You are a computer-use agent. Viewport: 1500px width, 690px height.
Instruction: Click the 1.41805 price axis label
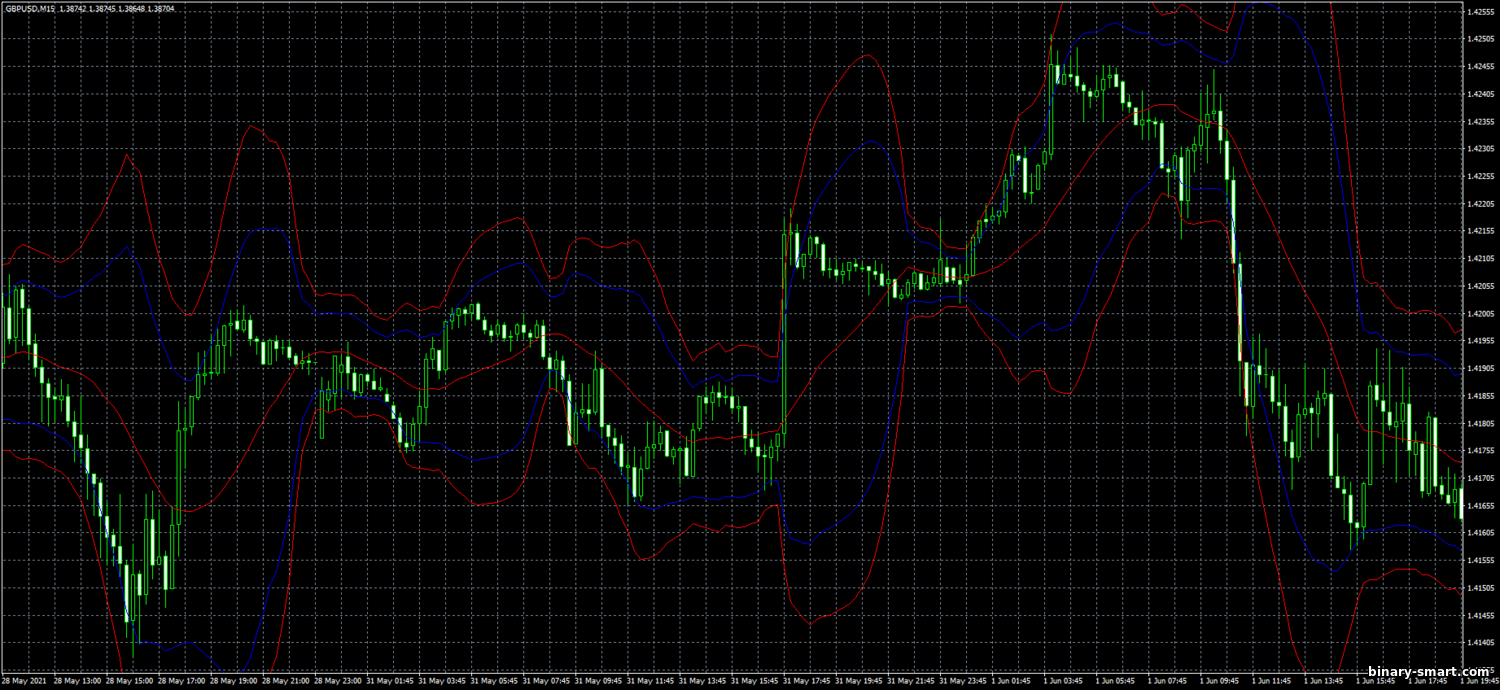point(1480,423)
